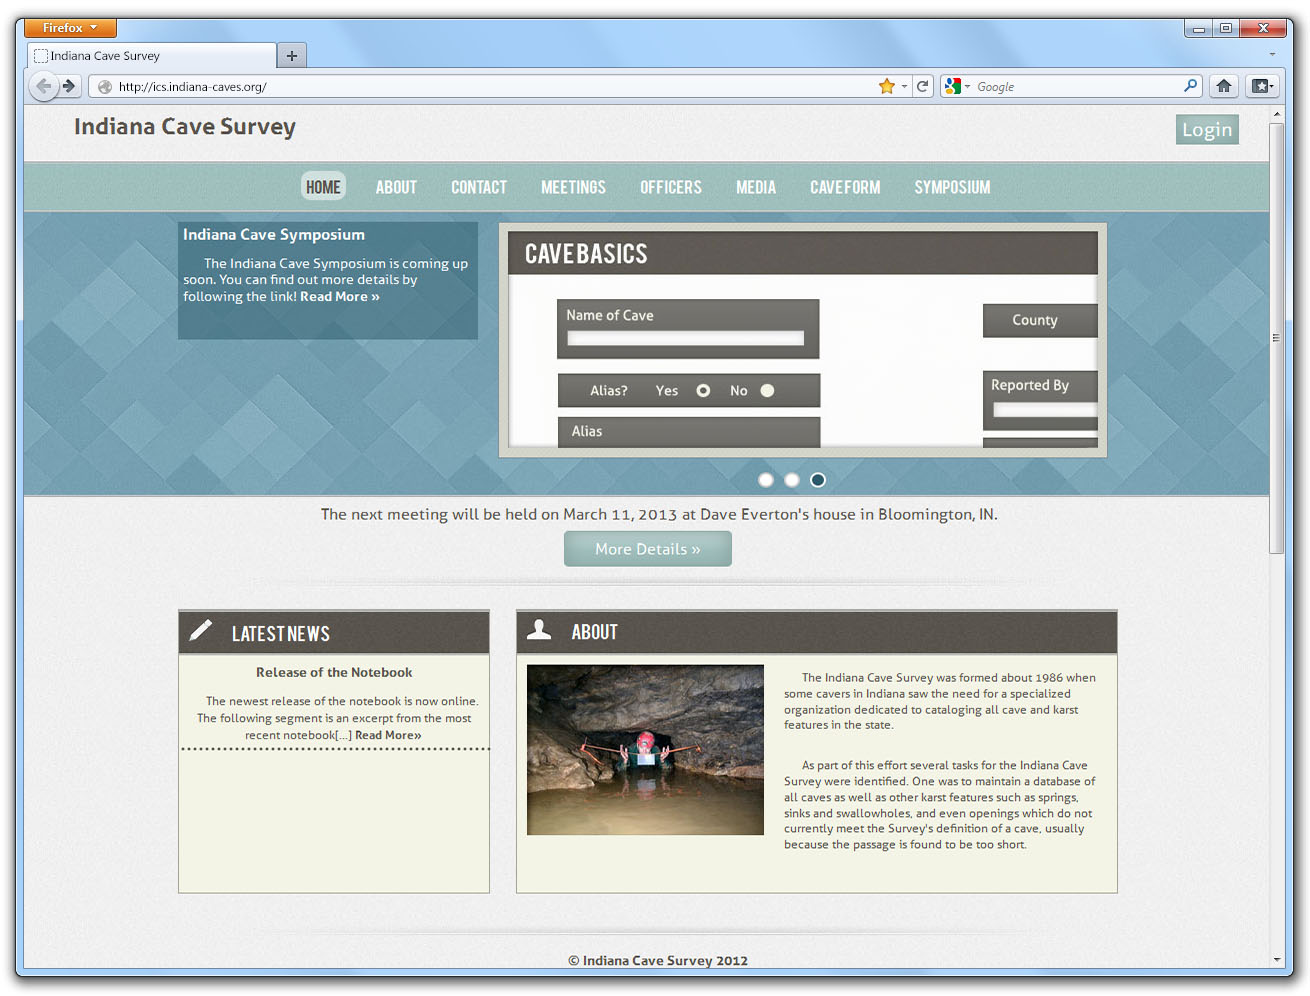
Task: Open the Meetings navigation item
Action: [573, 187]
